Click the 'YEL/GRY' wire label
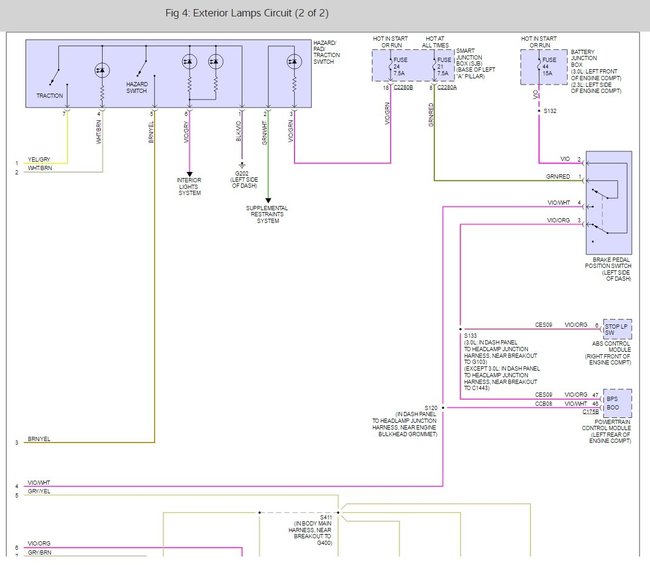This screenshot has width=650, height=565. pos(39,159)
